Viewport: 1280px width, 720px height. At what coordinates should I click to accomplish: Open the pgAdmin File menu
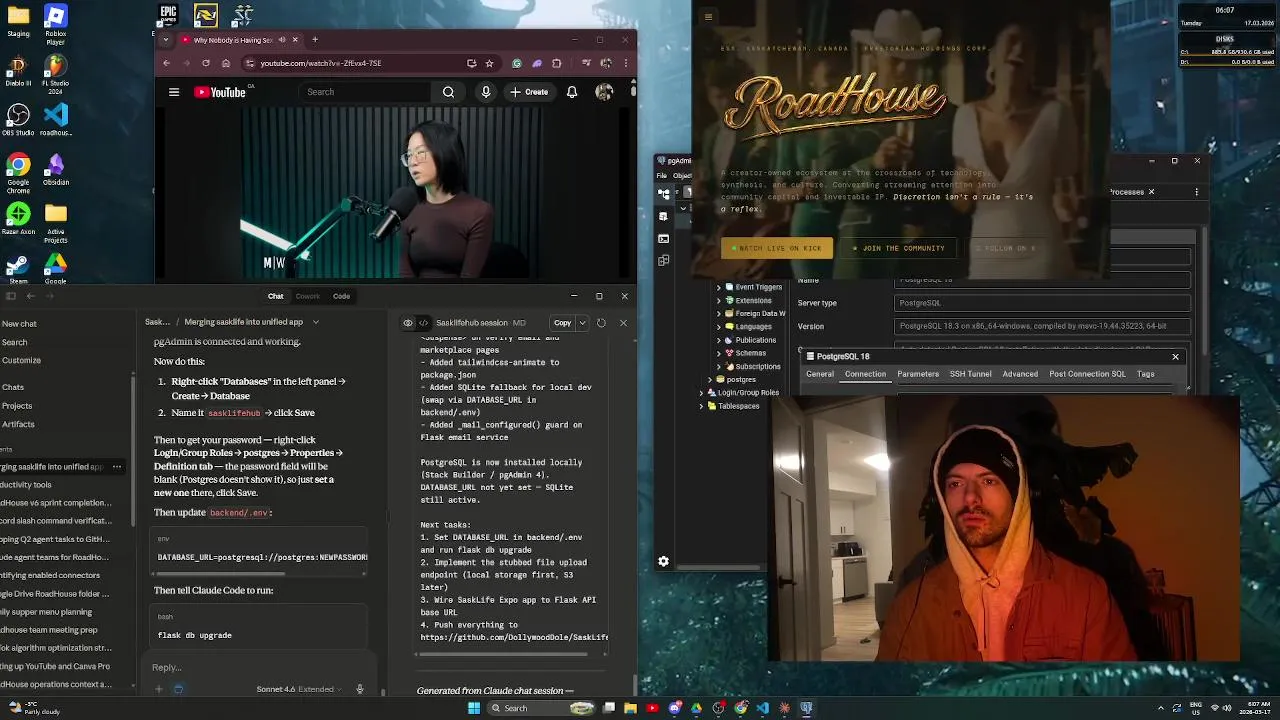[x=661, y=176]
